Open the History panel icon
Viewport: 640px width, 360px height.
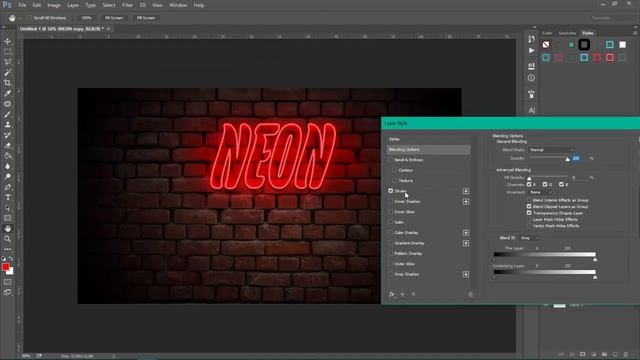pos(531,38)
